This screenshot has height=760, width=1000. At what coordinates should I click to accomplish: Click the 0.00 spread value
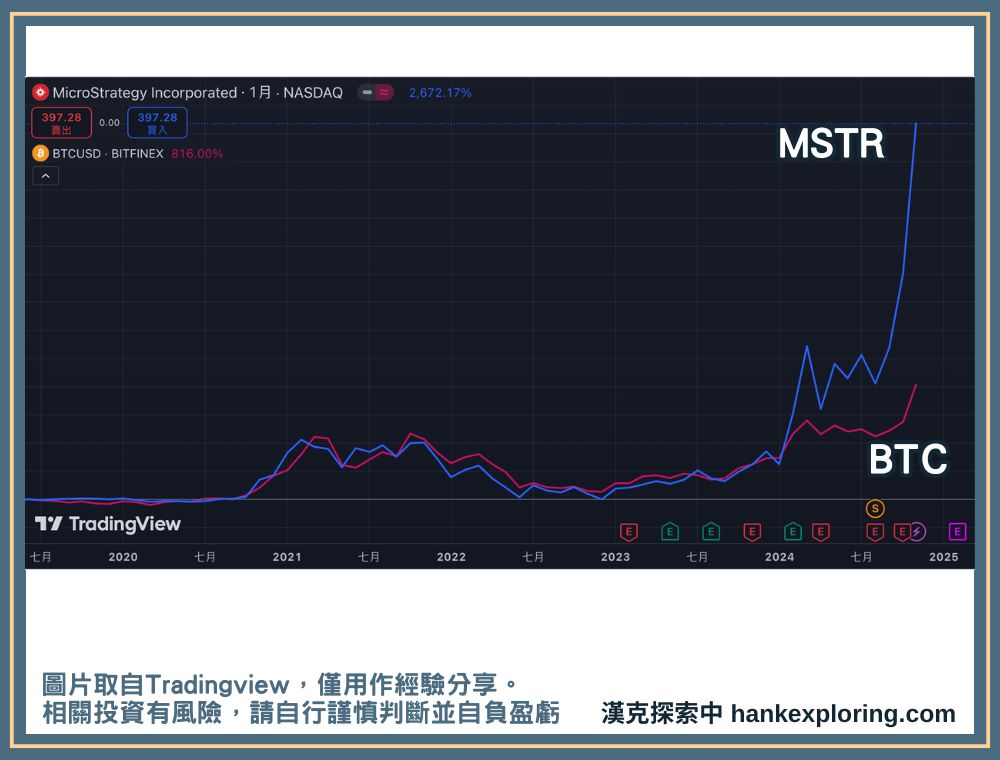pyautogui.click(x=110, y=122)
